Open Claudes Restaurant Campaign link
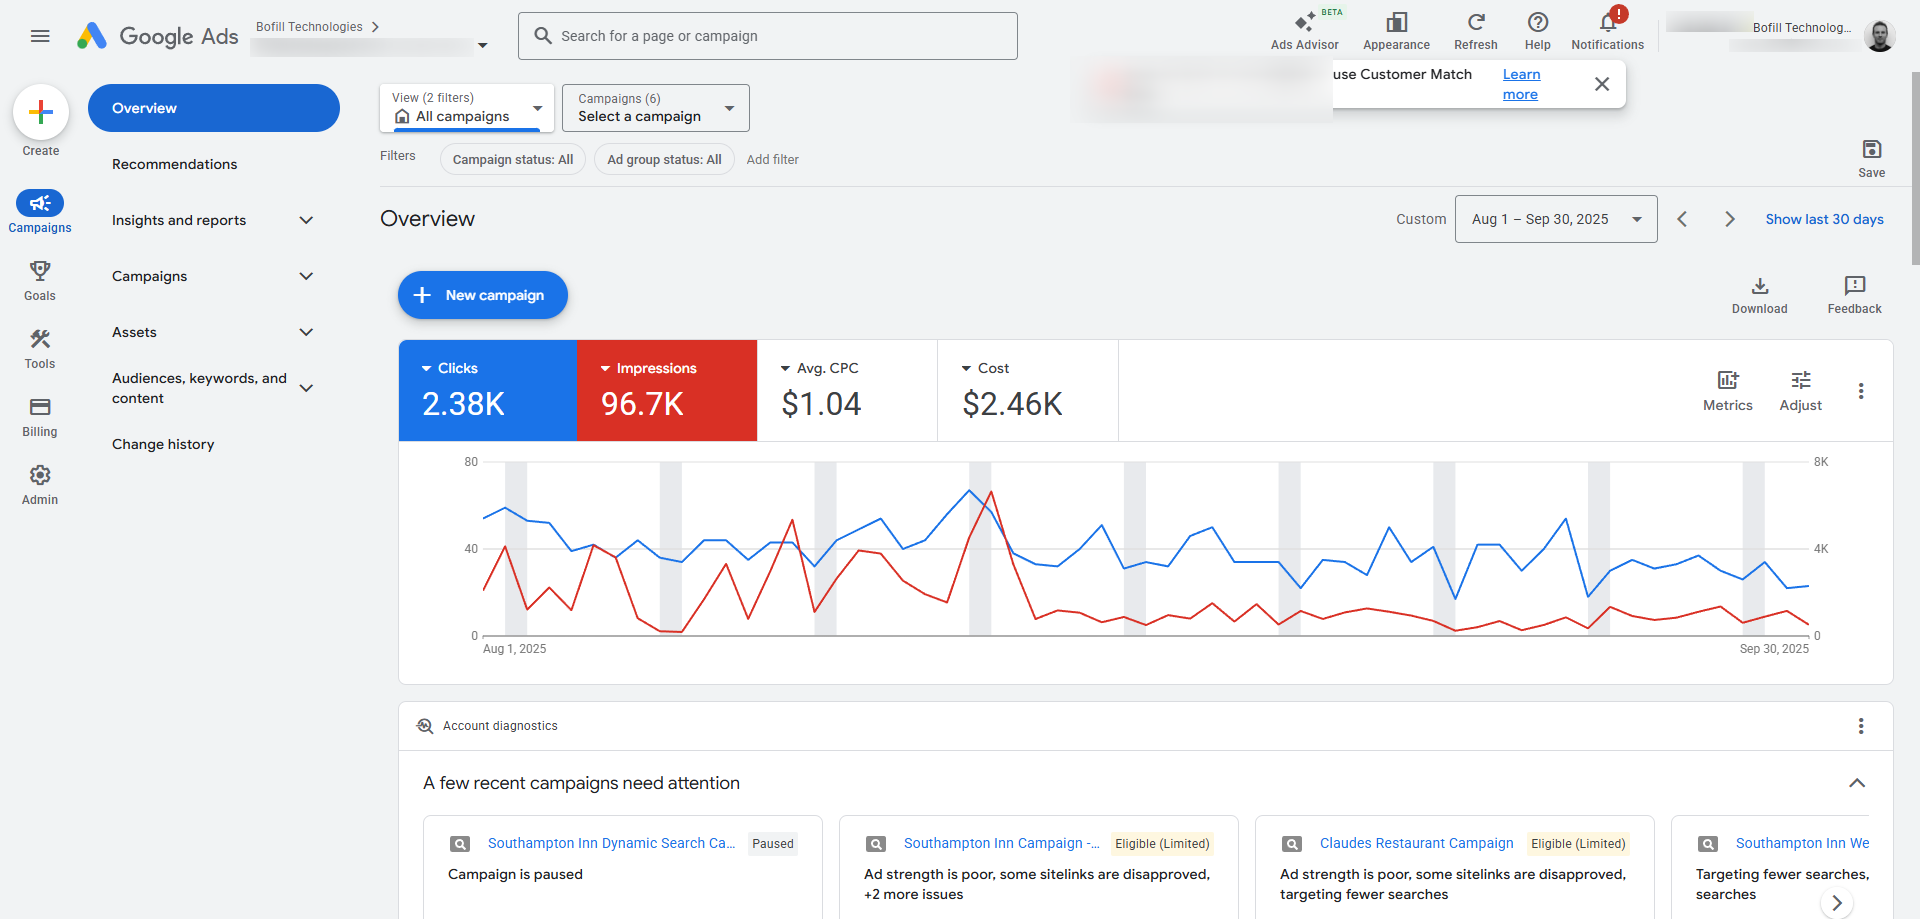1920x919 pixels. pos(1417,843)
